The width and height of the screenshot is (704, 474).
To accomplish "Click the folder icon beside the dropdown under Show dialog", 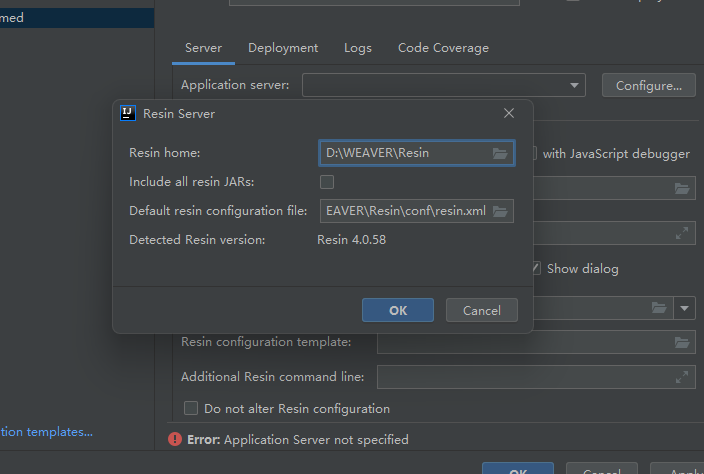I will (x=659, y=308).
